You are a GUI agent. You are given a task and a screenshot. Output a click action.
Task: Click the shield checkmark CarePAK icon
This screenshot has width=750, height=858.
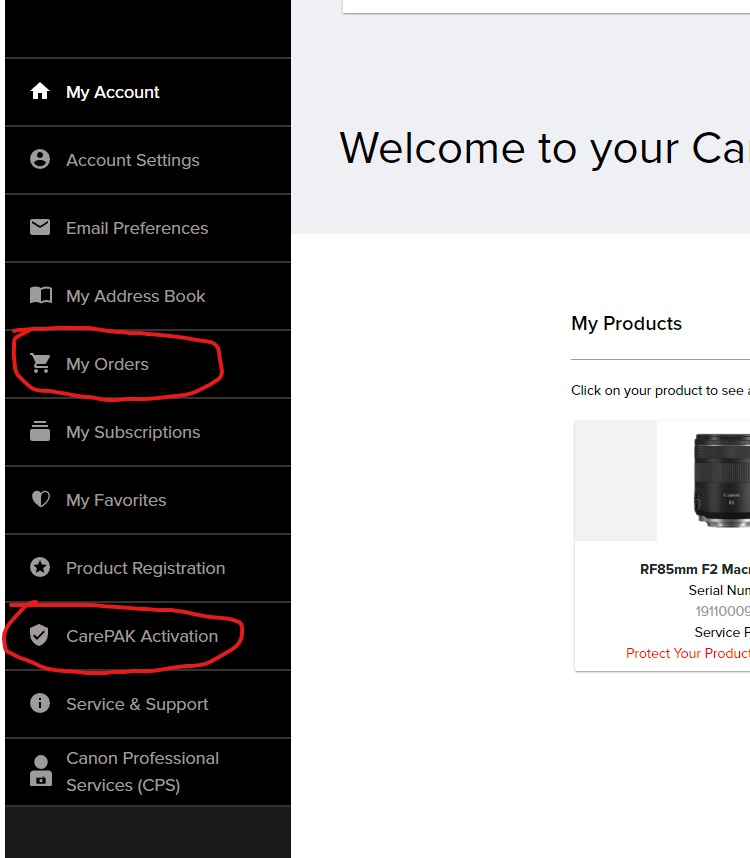point(40,636)
